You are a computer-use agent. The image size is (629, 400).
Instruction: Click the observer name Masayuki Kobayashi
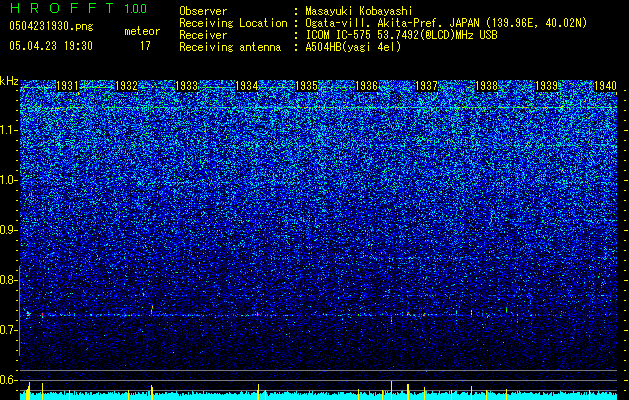359,11
